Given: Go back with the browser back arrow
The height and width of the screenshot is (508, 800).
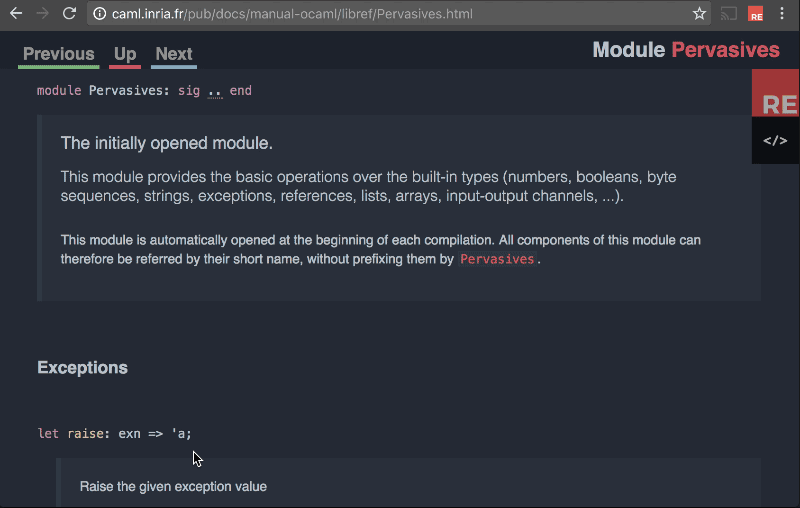Looking at the screenshot, I should (x=16, y=14).
